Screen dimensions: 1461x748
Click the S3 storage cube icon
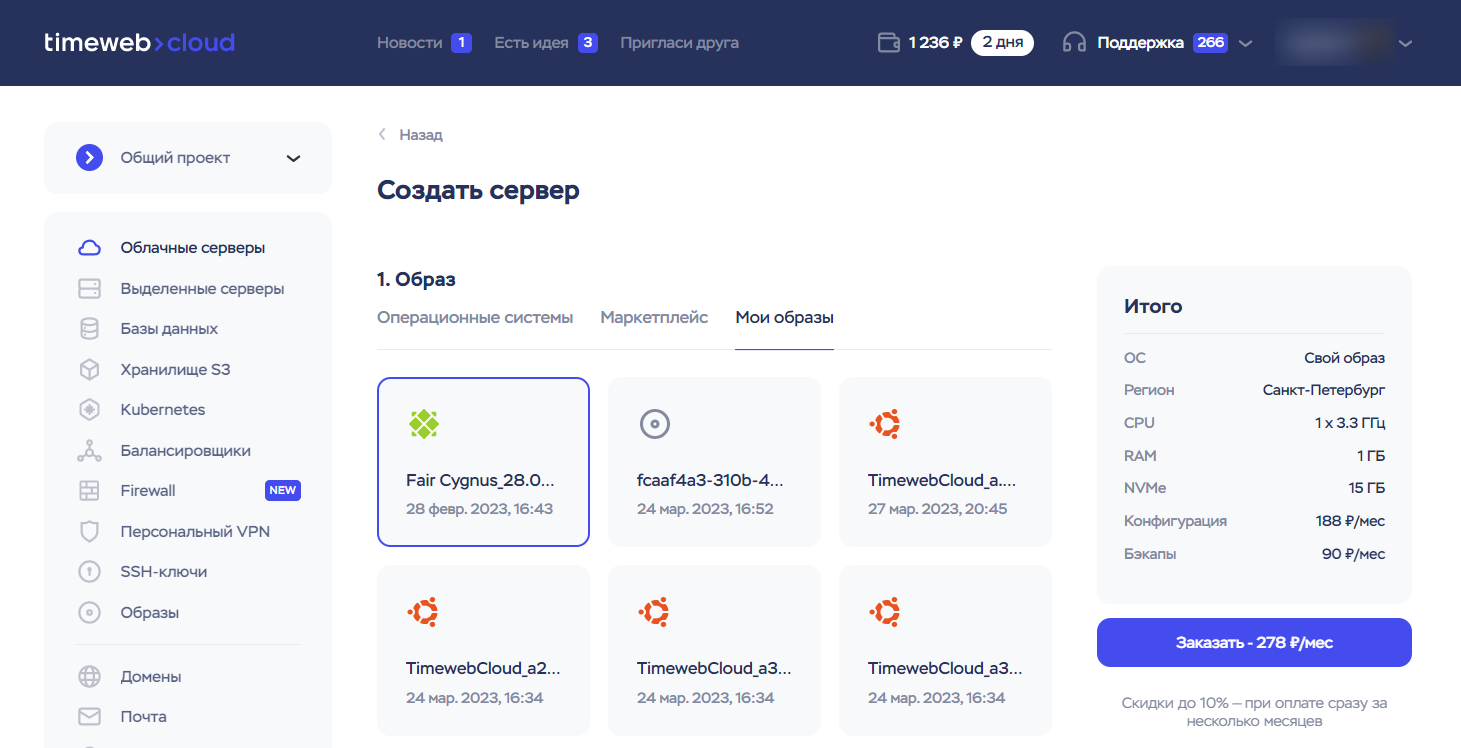click(90, 370)
